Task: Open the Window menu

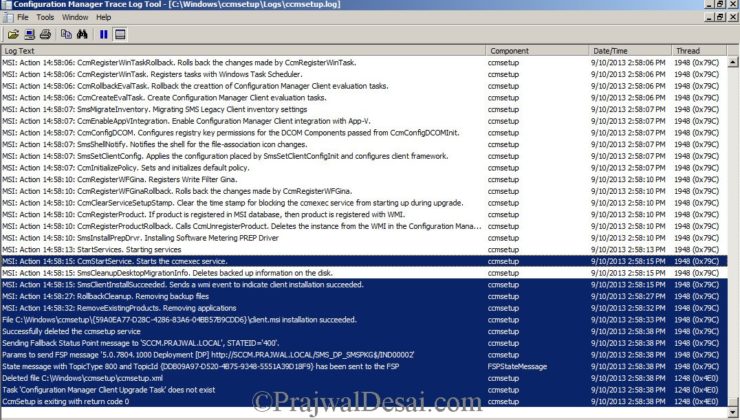Action: [75, 17]
